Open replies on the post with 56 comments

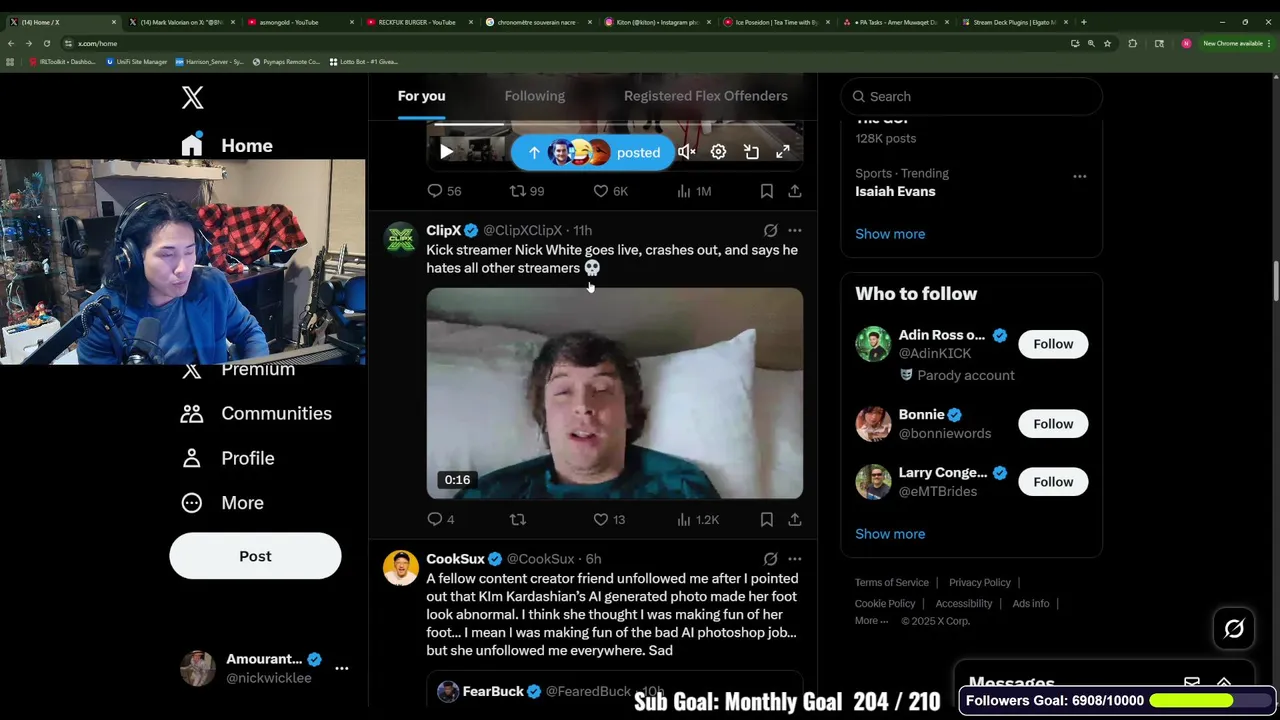445,191
